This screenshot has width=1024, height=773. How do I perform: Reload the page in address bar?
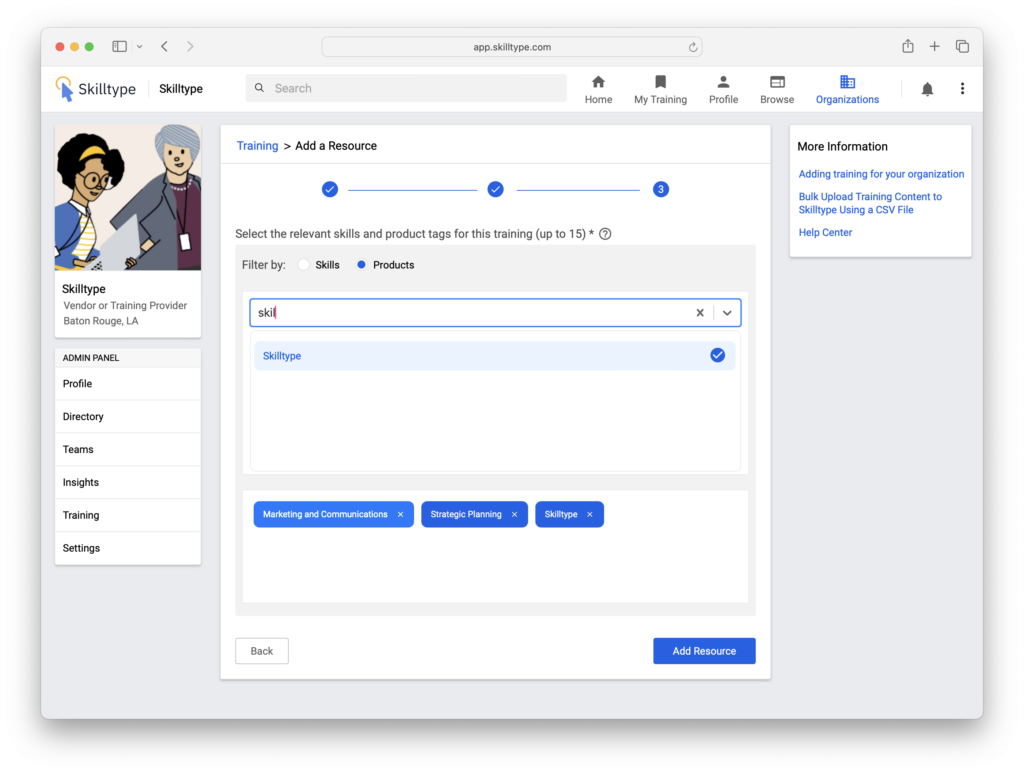point(692,47)
